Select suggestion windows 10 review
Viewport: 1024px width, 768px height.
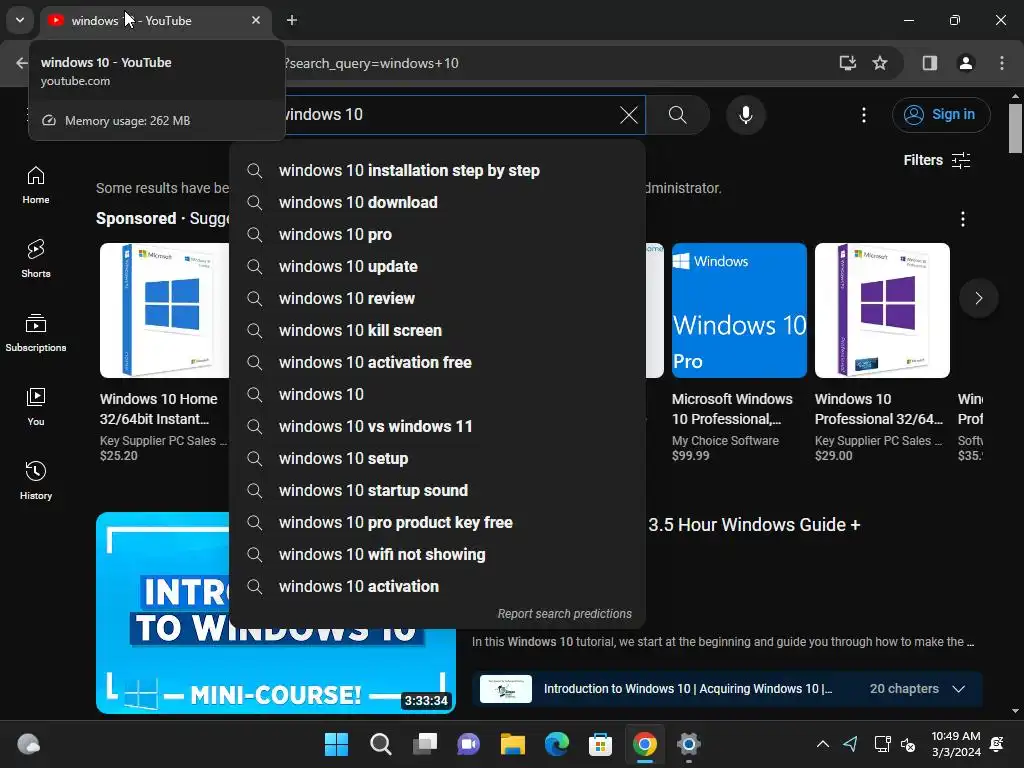438,298
